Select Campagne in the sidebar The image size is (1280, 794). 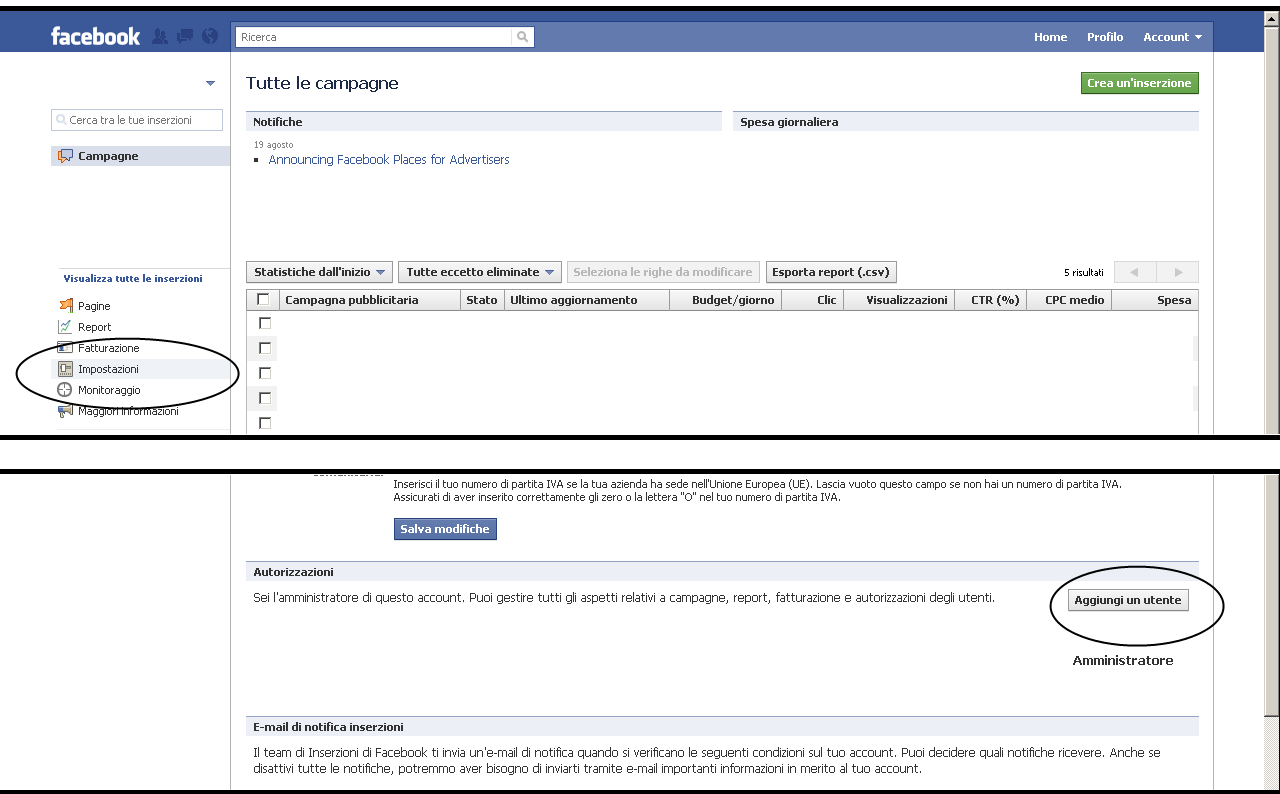coord(141,156)
